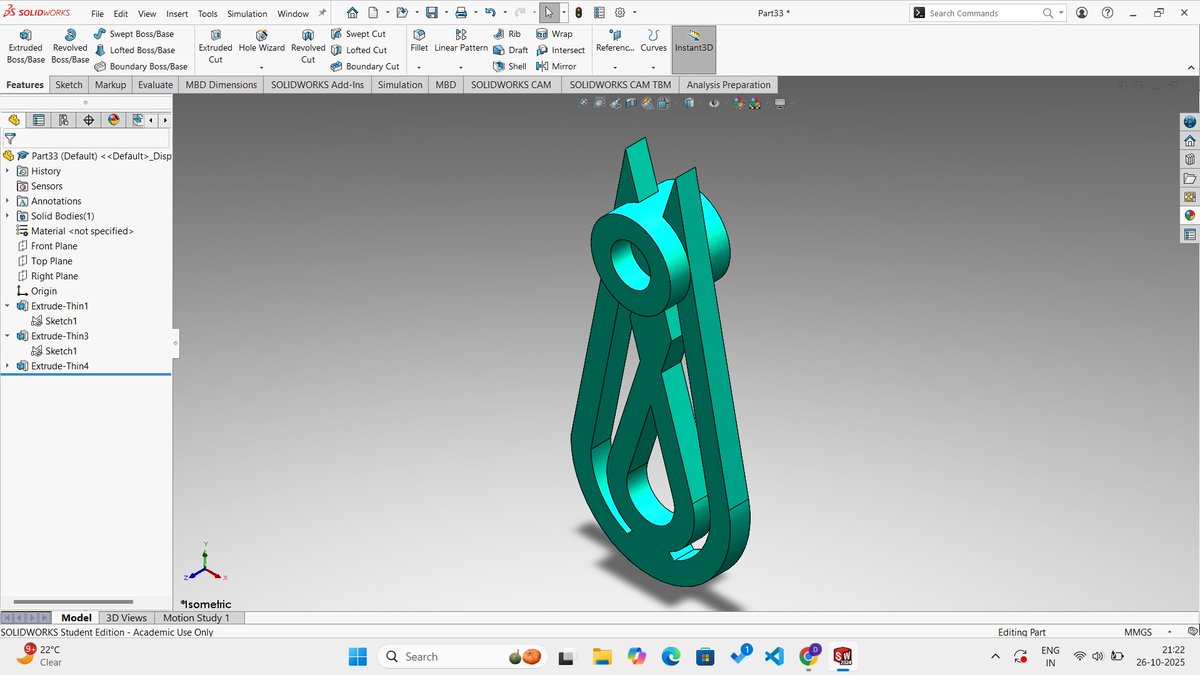Open the Hole Wizard tool
The image size is (1200, 675).
(261, 41)
